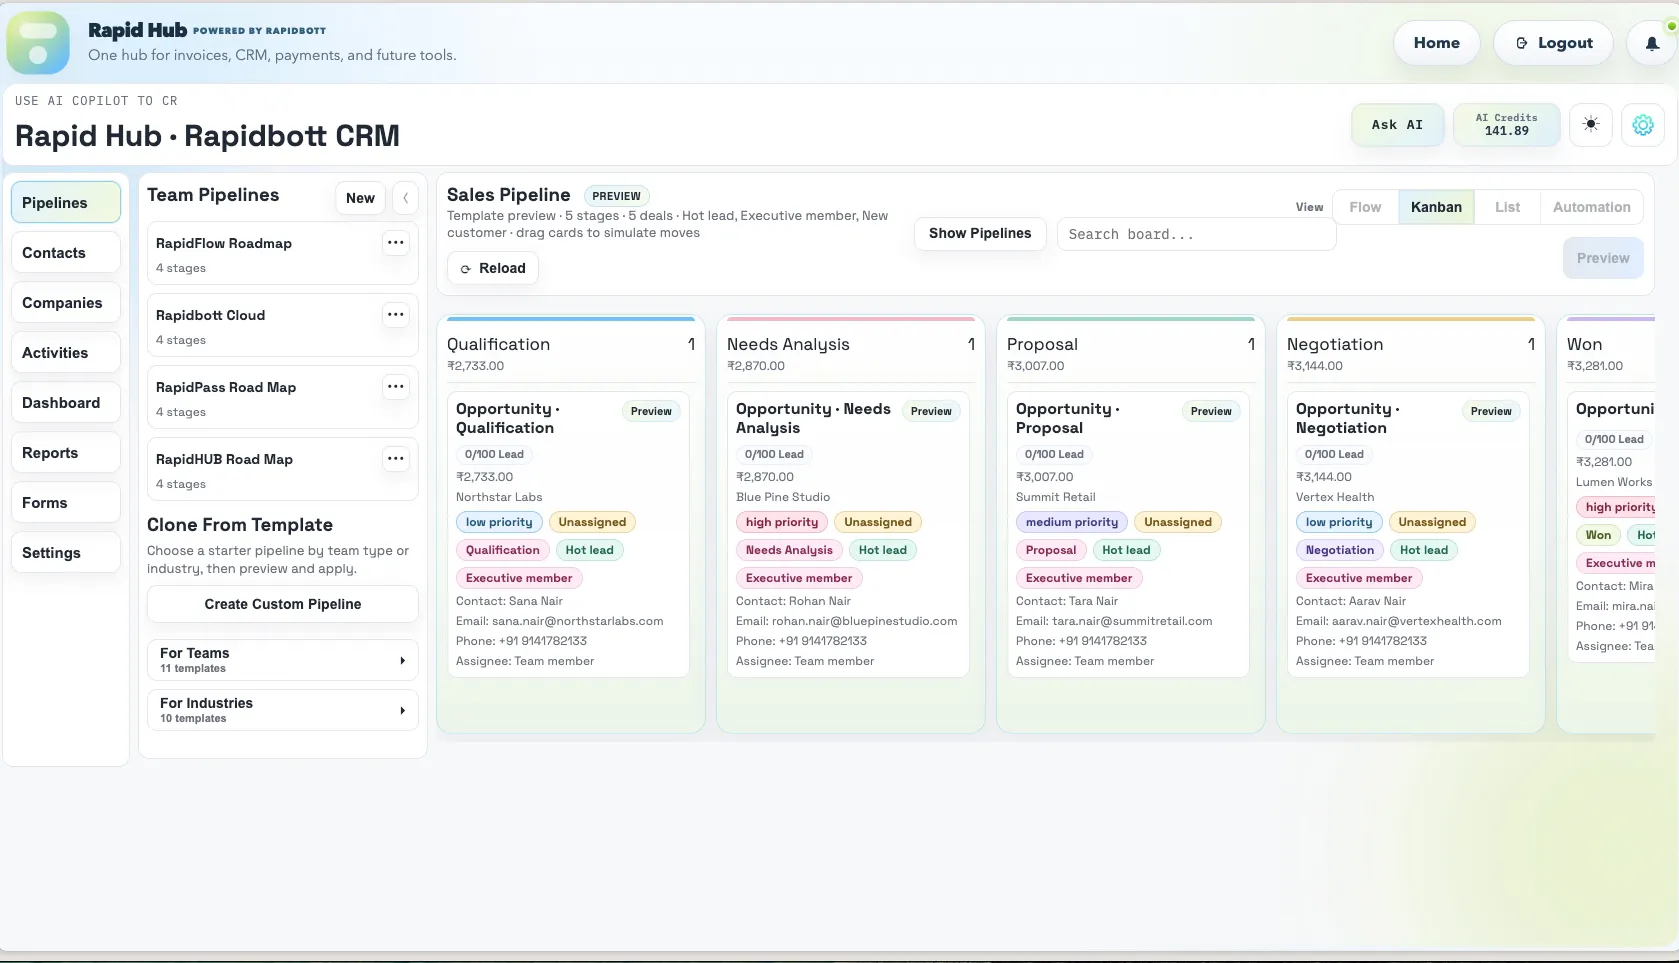Click the Preview button below view tabs
The height and width of the screenshot is (963, 1679).
(1603, 258)
